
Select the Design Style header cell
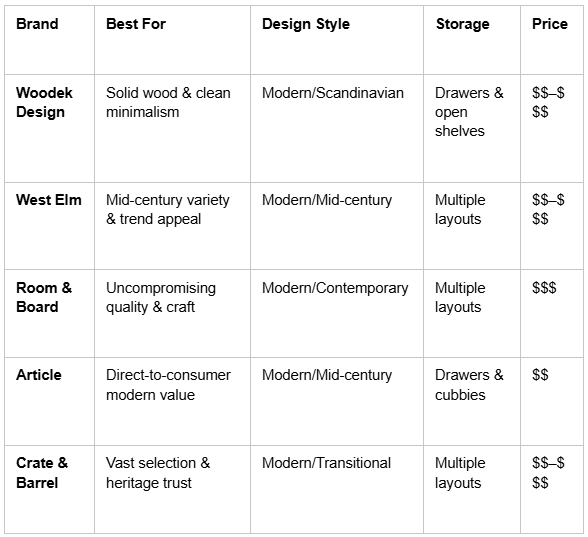(x=337, y=40)
